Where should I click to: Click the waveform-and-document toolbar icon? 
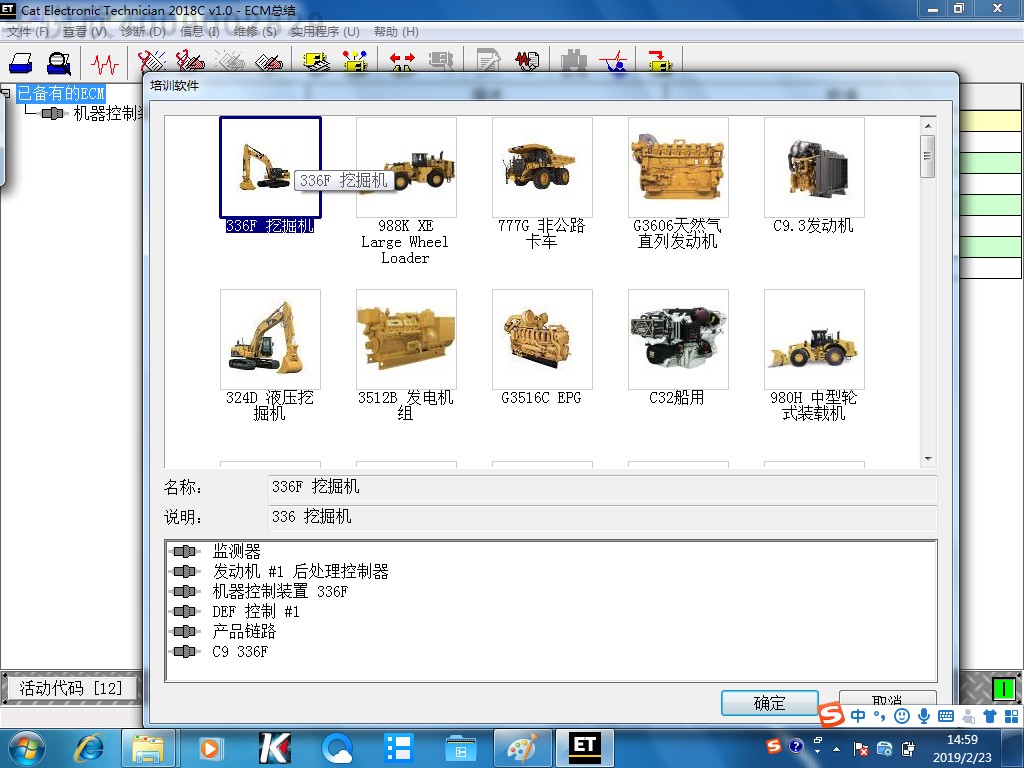(x=527, y=62)
